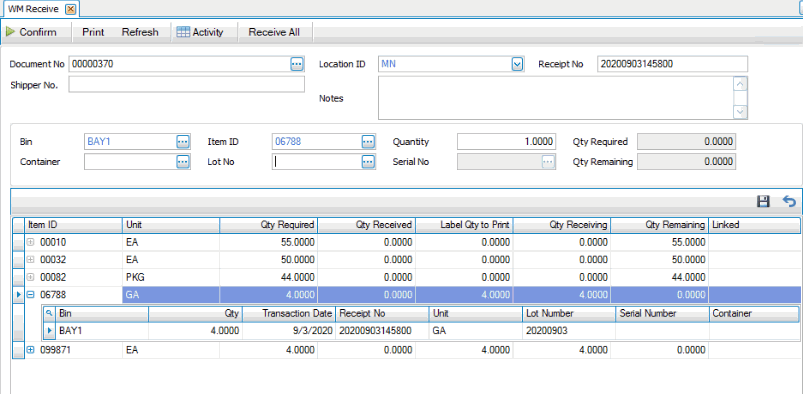This screenshot has height=394, width=803.
Task: Click the Bin field showing BAY1
Action: pos(130,141)
